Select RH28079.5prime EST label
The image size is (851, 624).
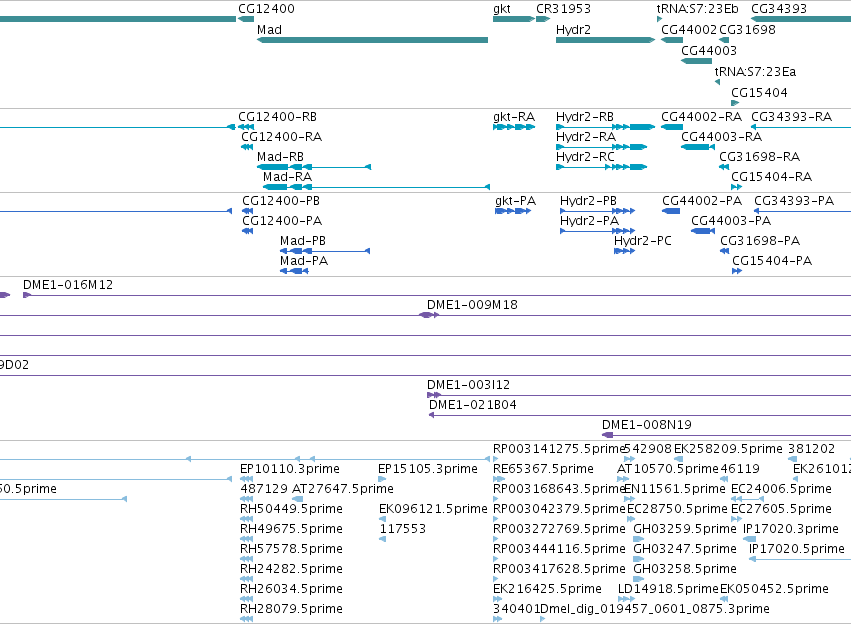pos(291,609)
